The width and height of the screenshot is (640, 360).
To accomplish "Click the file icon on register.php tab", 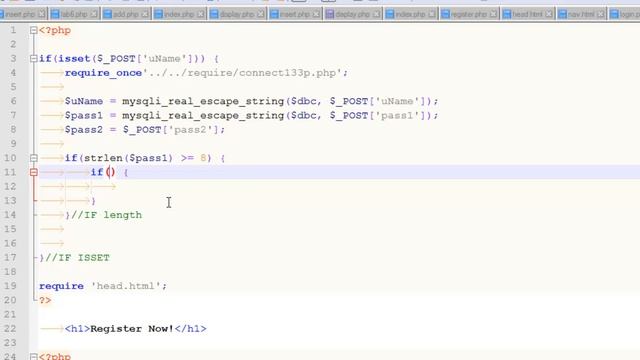I will tap(446, 14).
